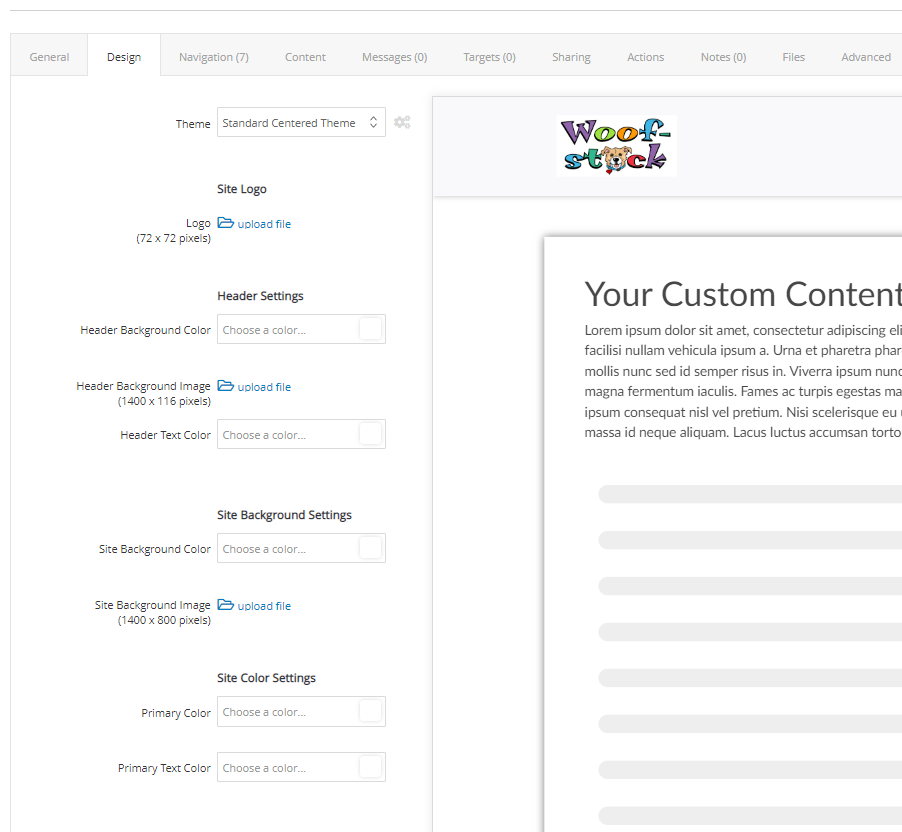902x832 pixels.
Task: Open the Advanced tab
Action: (866, 57)
